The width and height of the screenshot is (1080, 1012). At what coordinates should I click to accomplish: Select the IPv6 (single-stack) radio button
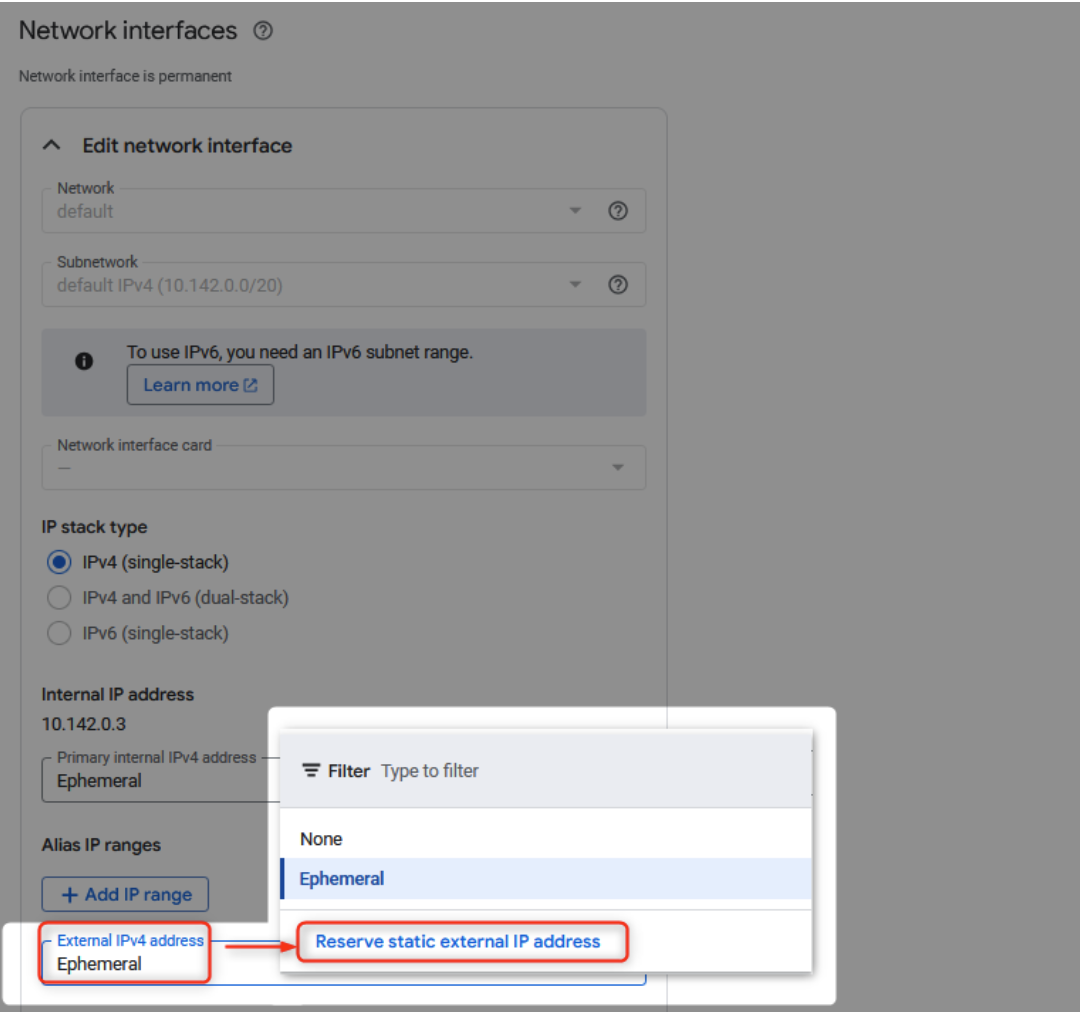pos(59,633)
